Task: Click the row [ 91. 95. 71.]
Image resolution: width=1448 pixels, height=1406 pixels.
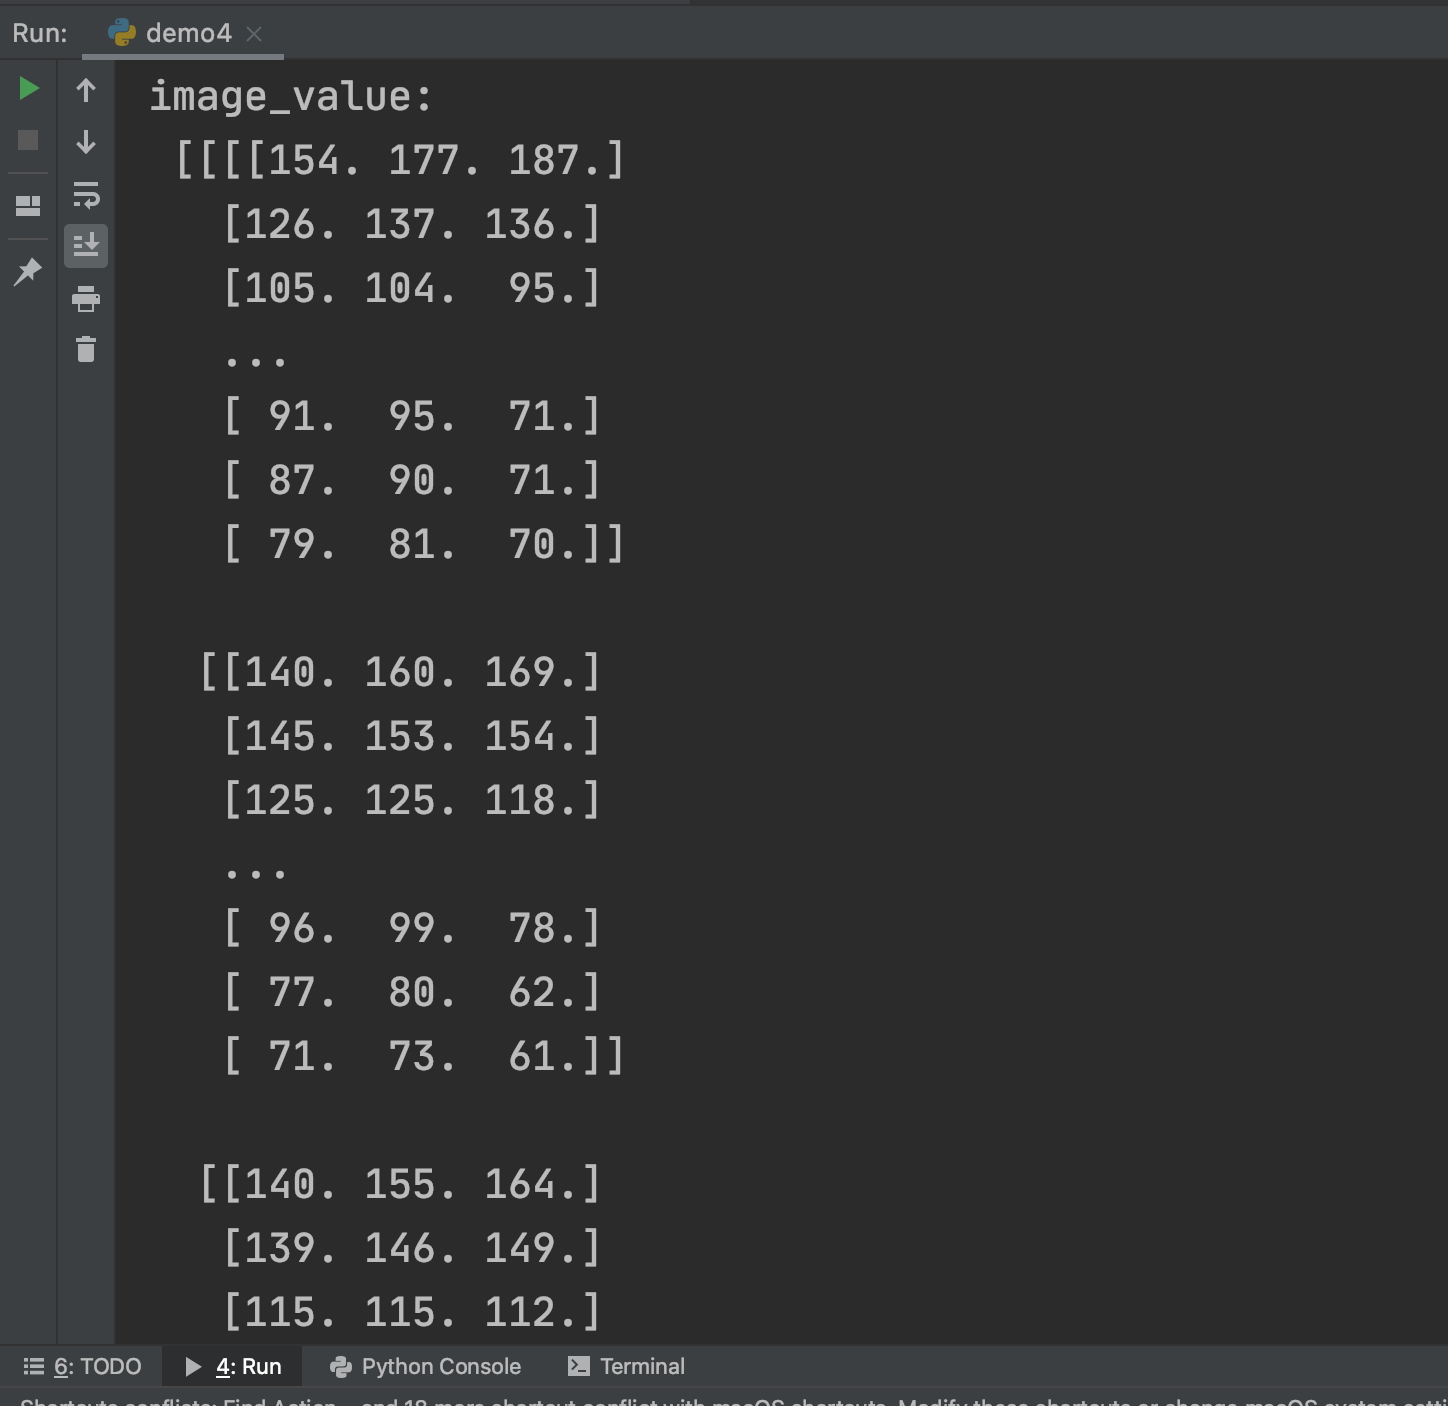Action: coord(412,416)
